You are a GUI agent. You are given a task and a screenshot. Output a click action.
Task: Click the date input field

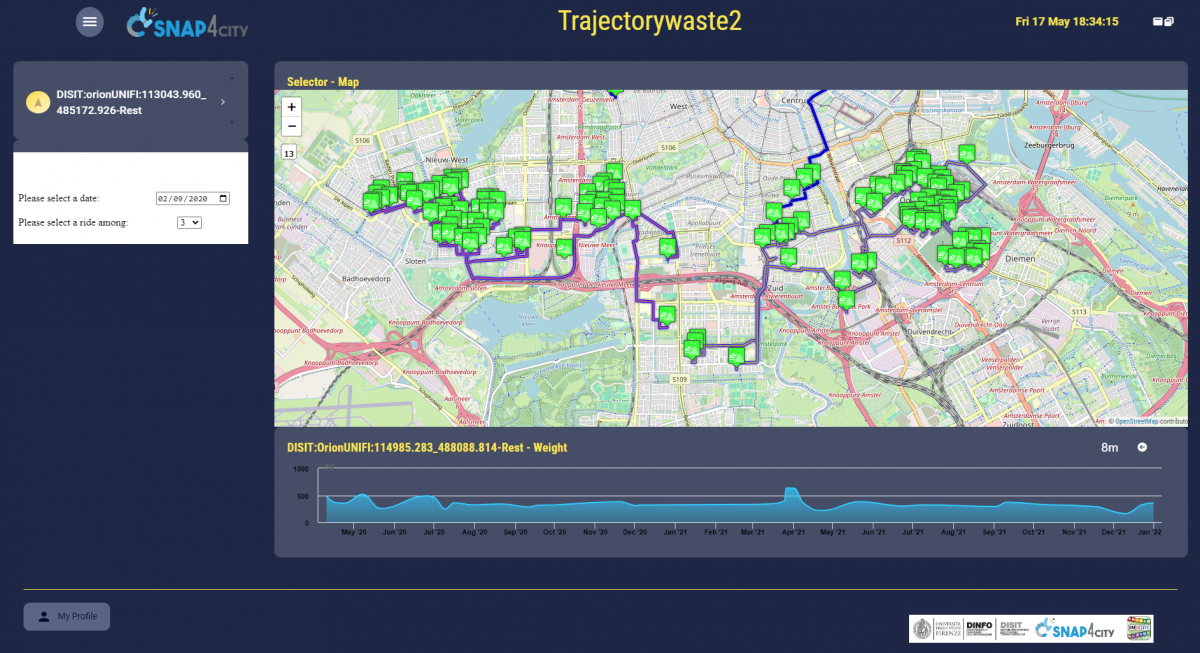[186, 198]
